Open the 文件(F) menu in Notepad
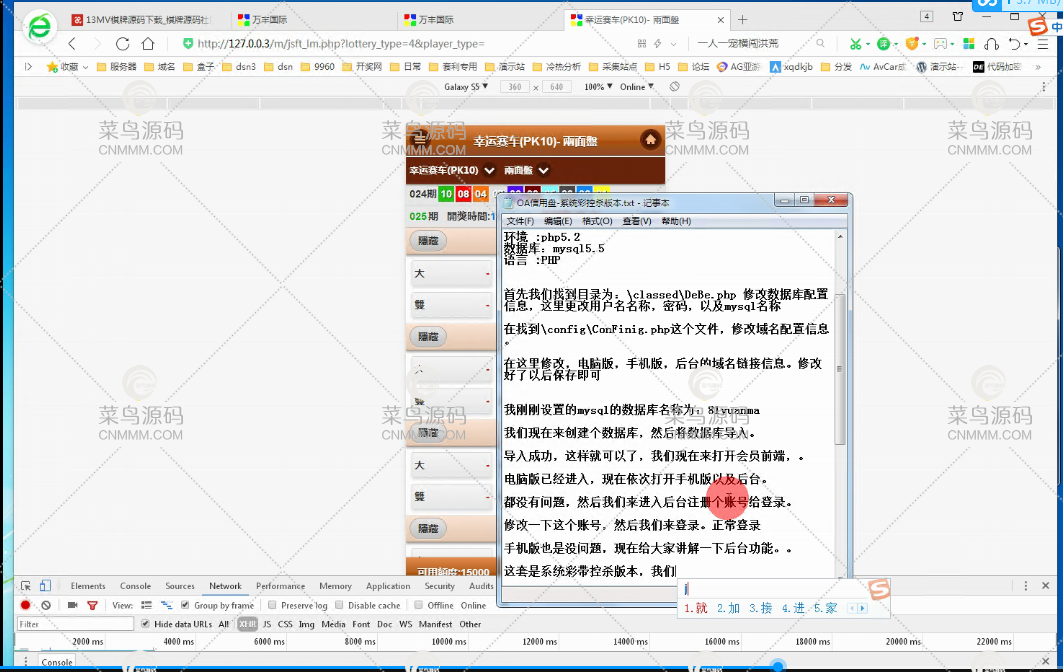This screenshot has width=1063, height=672. pyautogui.click(x=520, y=221)
